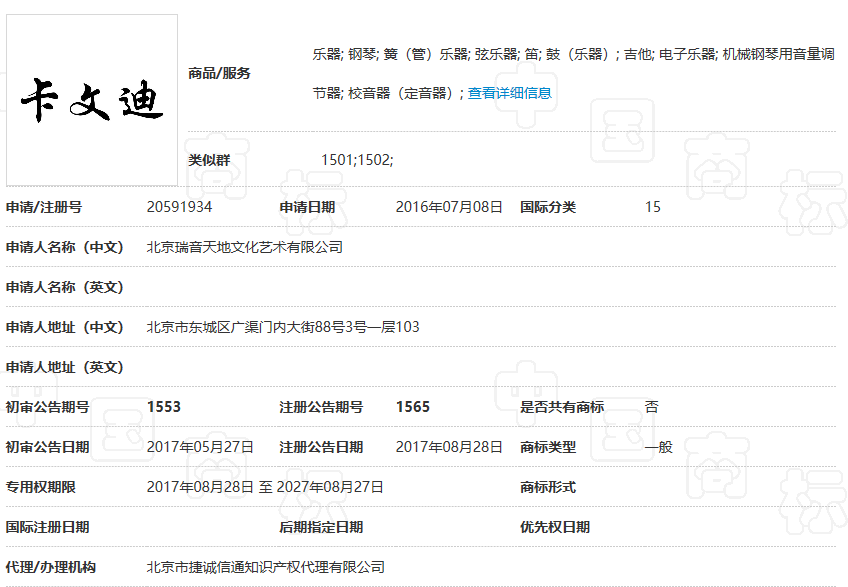Click the 代理/办理机构 label
Image resolution: width=848 pixels, height=587 pixels.
click(x=51, y=568)
